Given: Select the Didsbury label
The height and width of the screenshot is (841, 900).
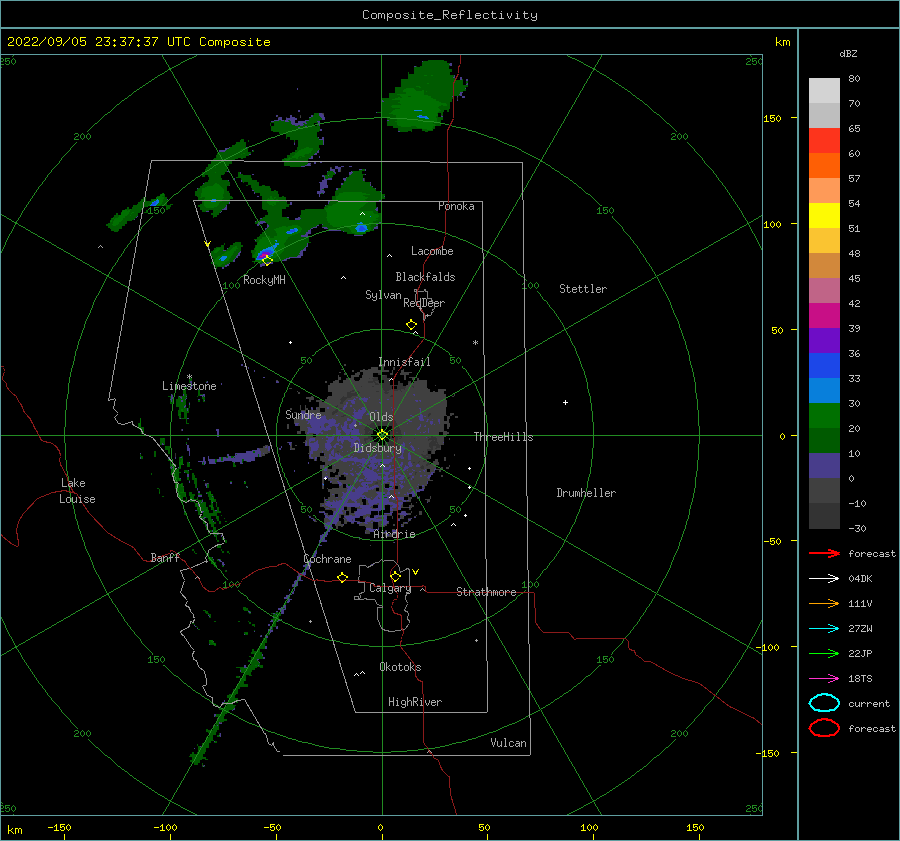Looking at the screenshot, I should 378,448.
